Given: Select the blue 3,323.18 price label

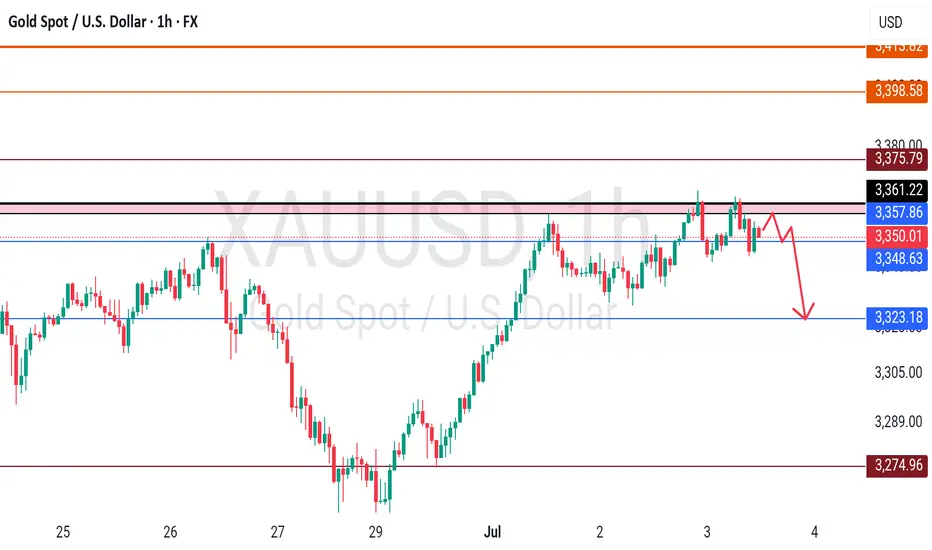Looking at the screenshot, I should point(896,318).
